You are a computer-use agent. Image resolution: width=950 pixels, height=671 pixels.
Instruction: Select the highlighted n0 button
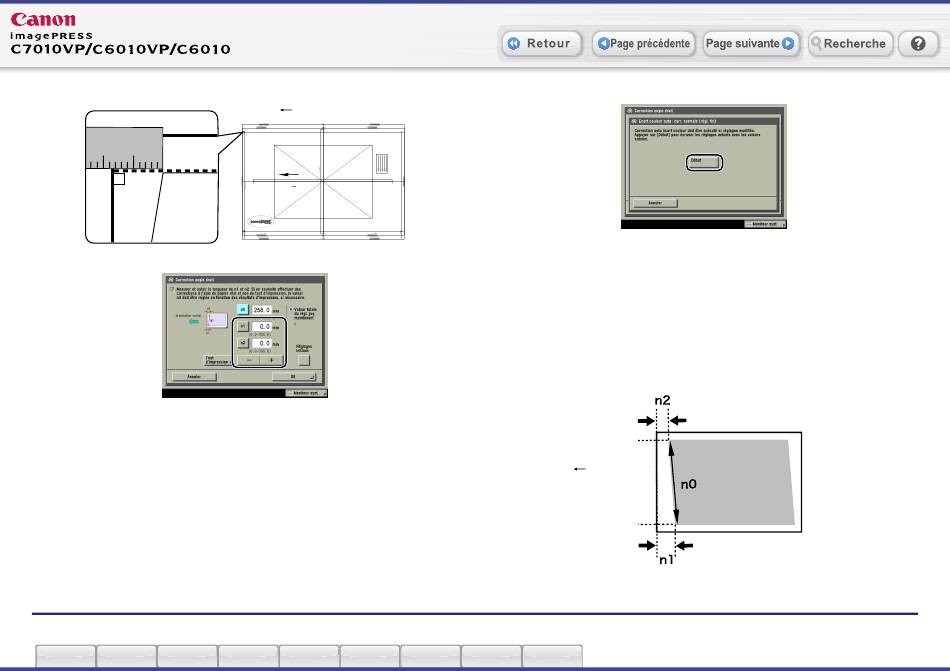pos(241,310)
